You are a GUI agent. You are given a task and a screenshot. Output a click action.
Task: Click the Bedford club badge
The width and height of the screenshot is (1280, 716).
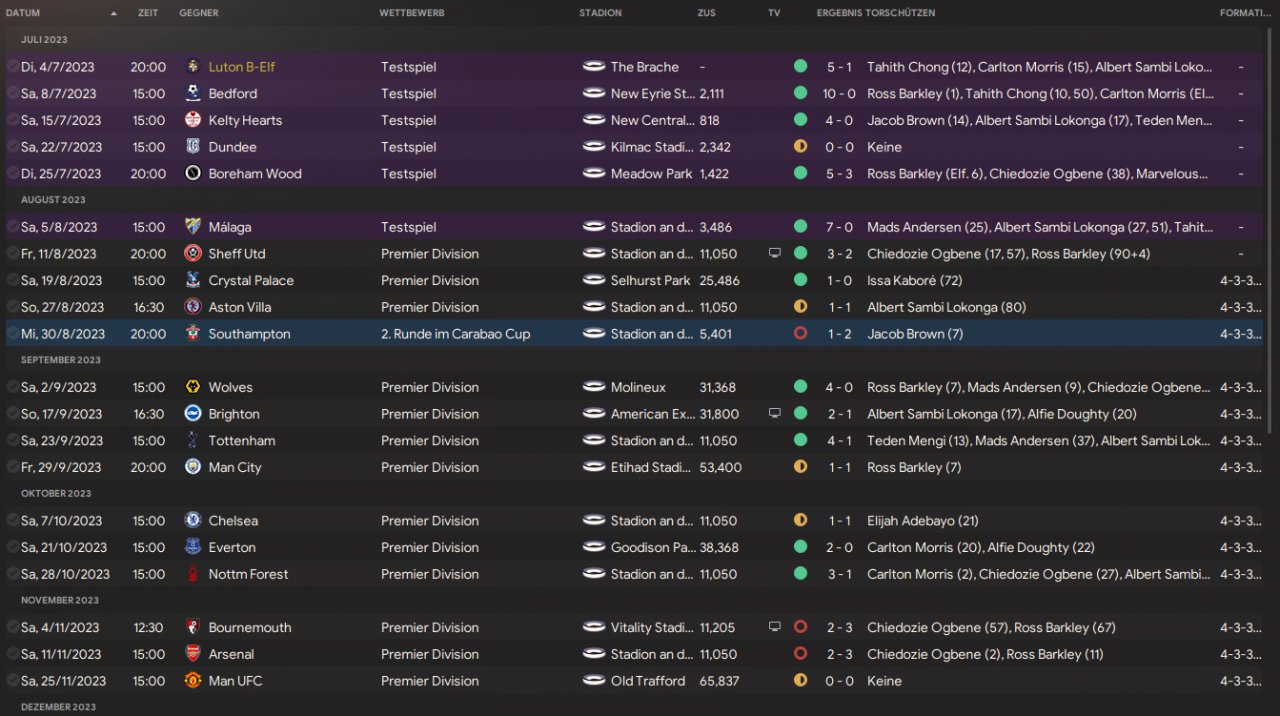pyautogui.click(x=193, y=93)
